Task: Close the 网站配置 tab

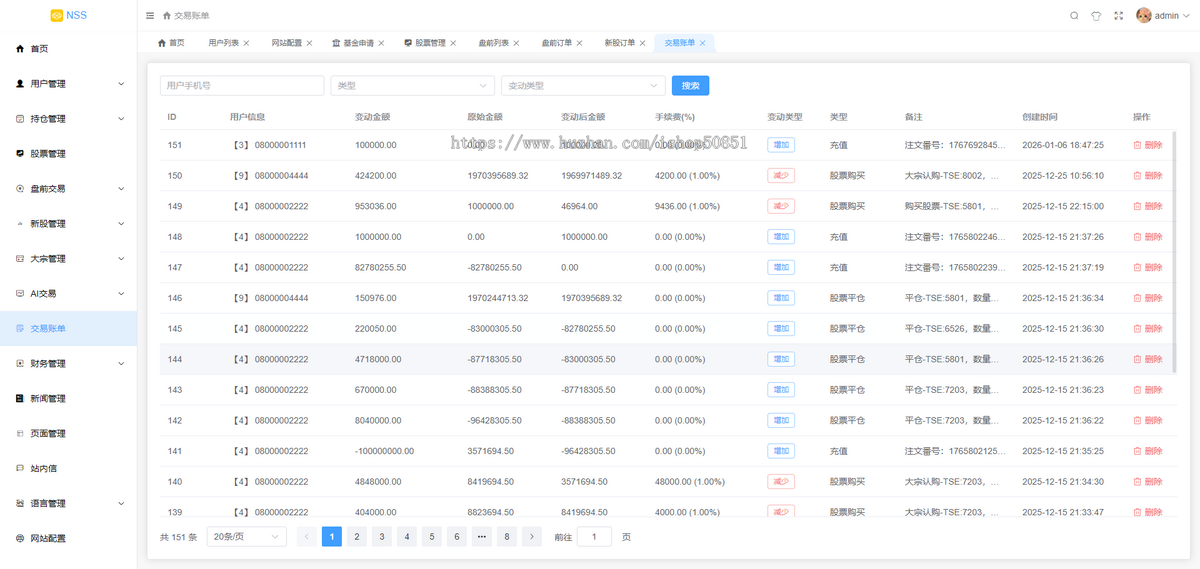Action: [x=309, y=43]
